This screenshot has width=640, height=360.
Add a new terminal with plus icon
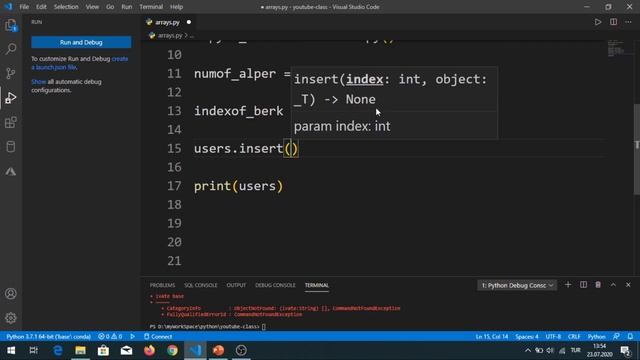(x=568, y=285)
